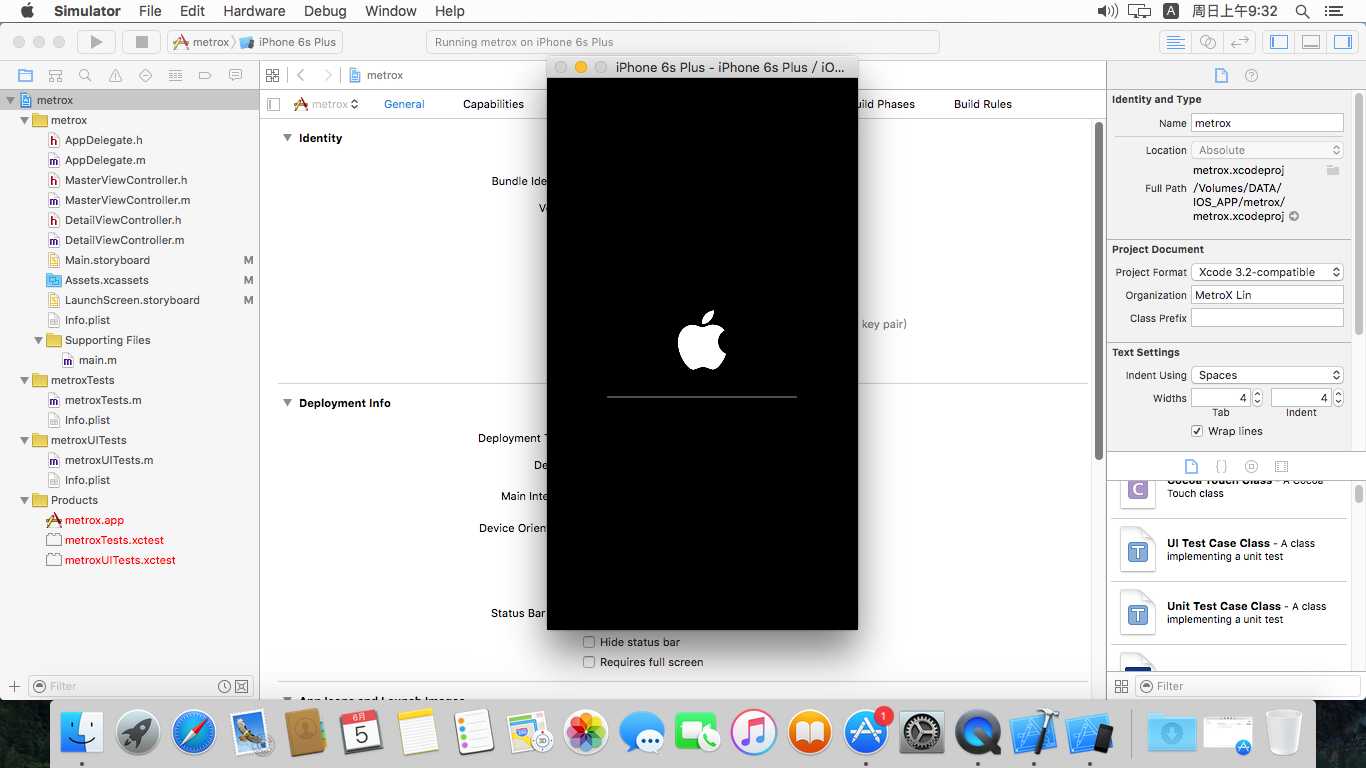Switch to the Assistant editor button
Image resolution: width=1366 pixels, height=768 pixels.
click(1208, 42)
